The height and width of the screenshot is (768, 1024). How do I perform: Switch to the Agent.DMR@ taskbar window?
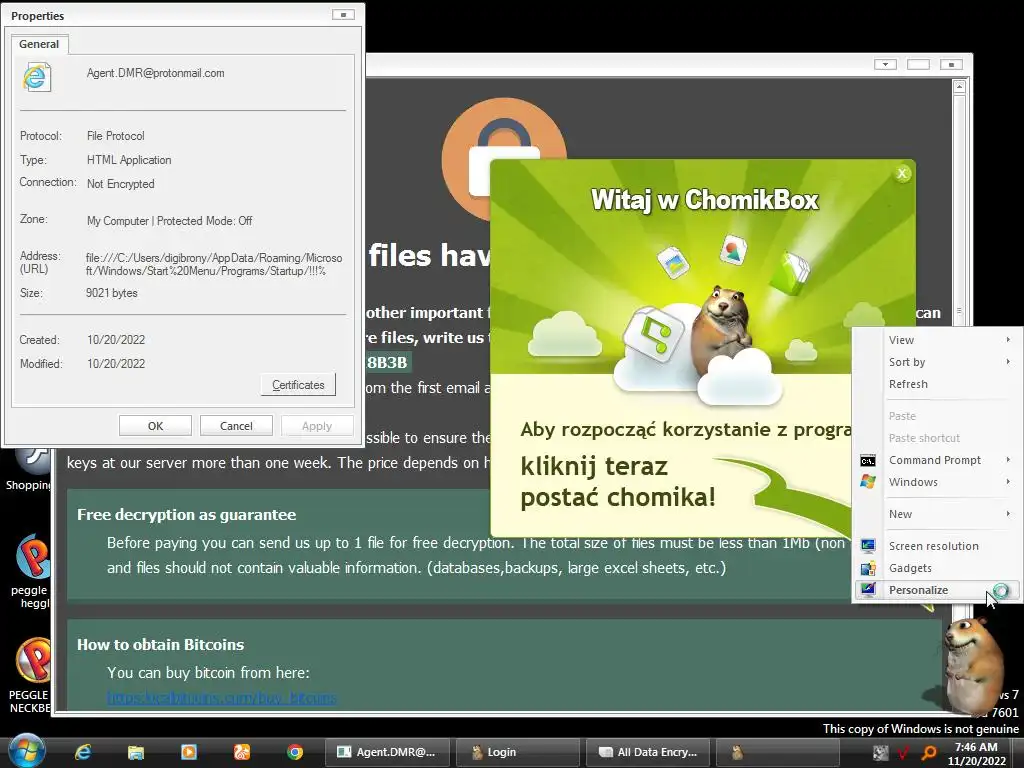pyautogui.click(x=385, y=752)
